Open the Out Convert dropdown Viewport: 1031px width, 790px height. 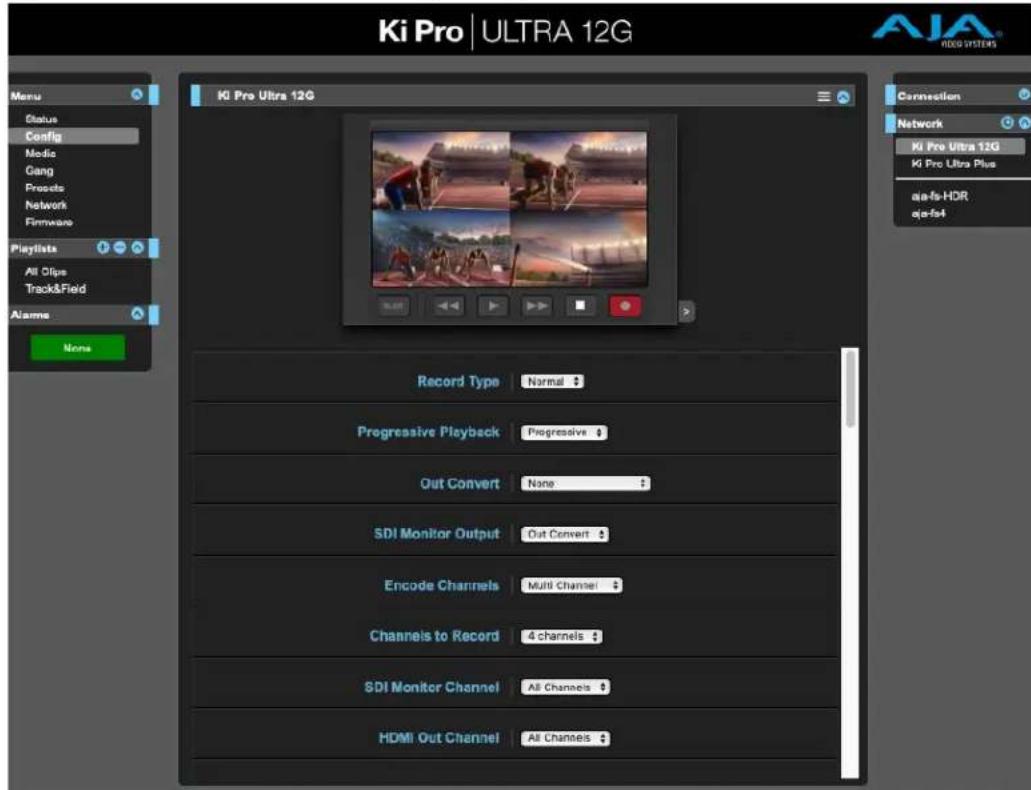585,483
